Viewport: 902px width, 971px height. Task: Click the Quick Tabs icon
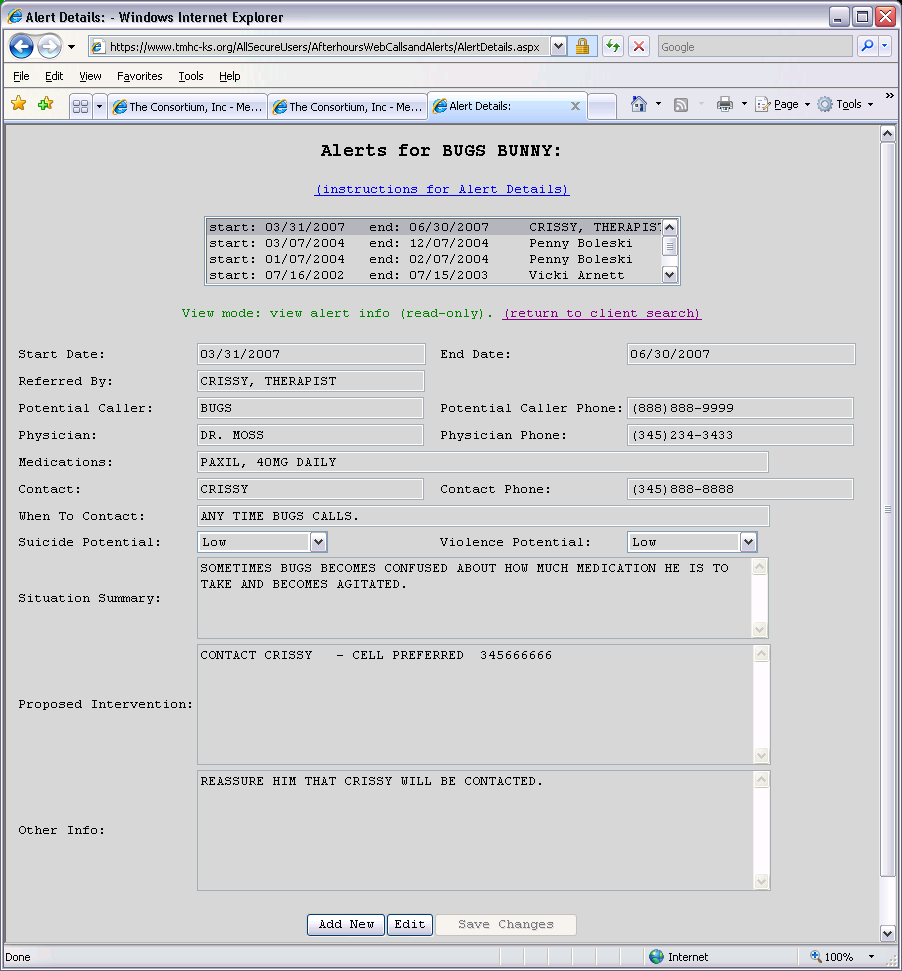pyautogui.click(x=80, y=107)
